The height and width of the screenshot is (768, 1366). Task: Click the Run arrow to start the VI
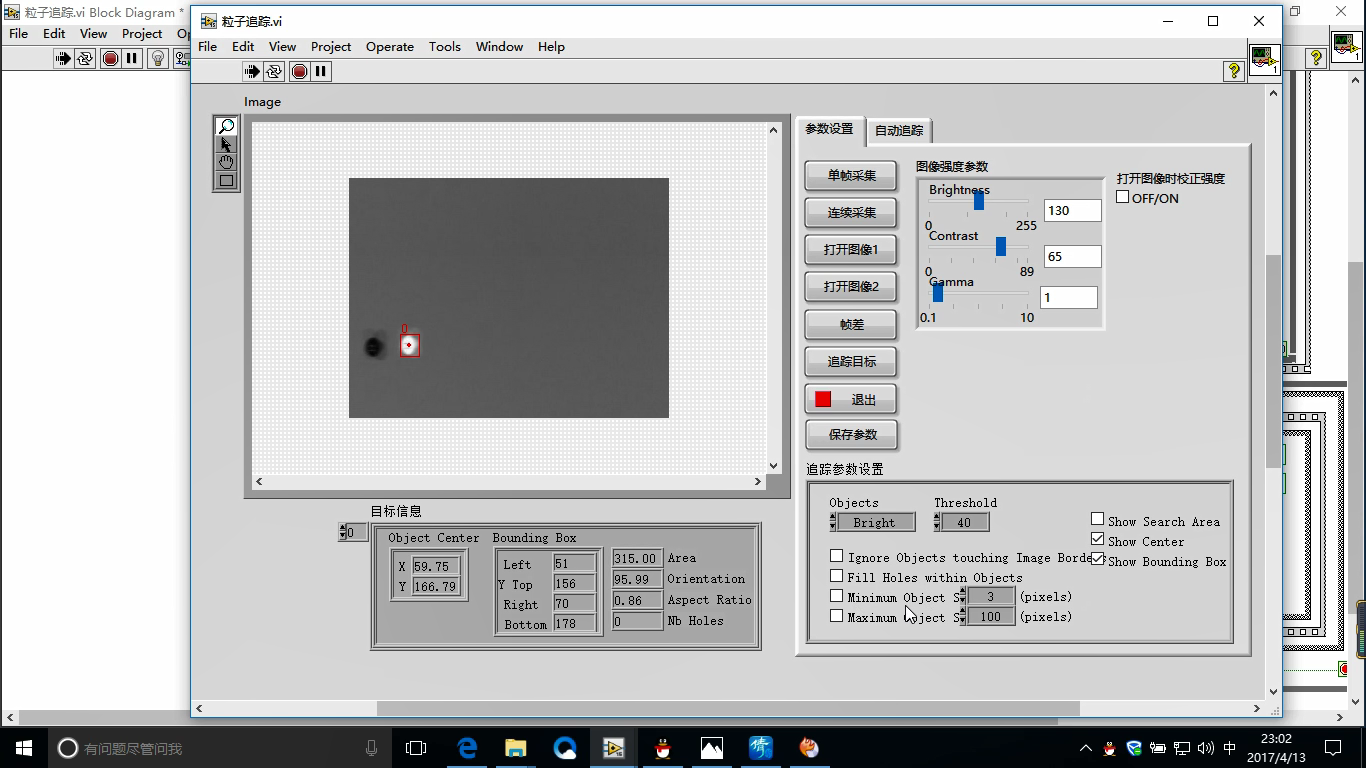click(x=252, y=71)
